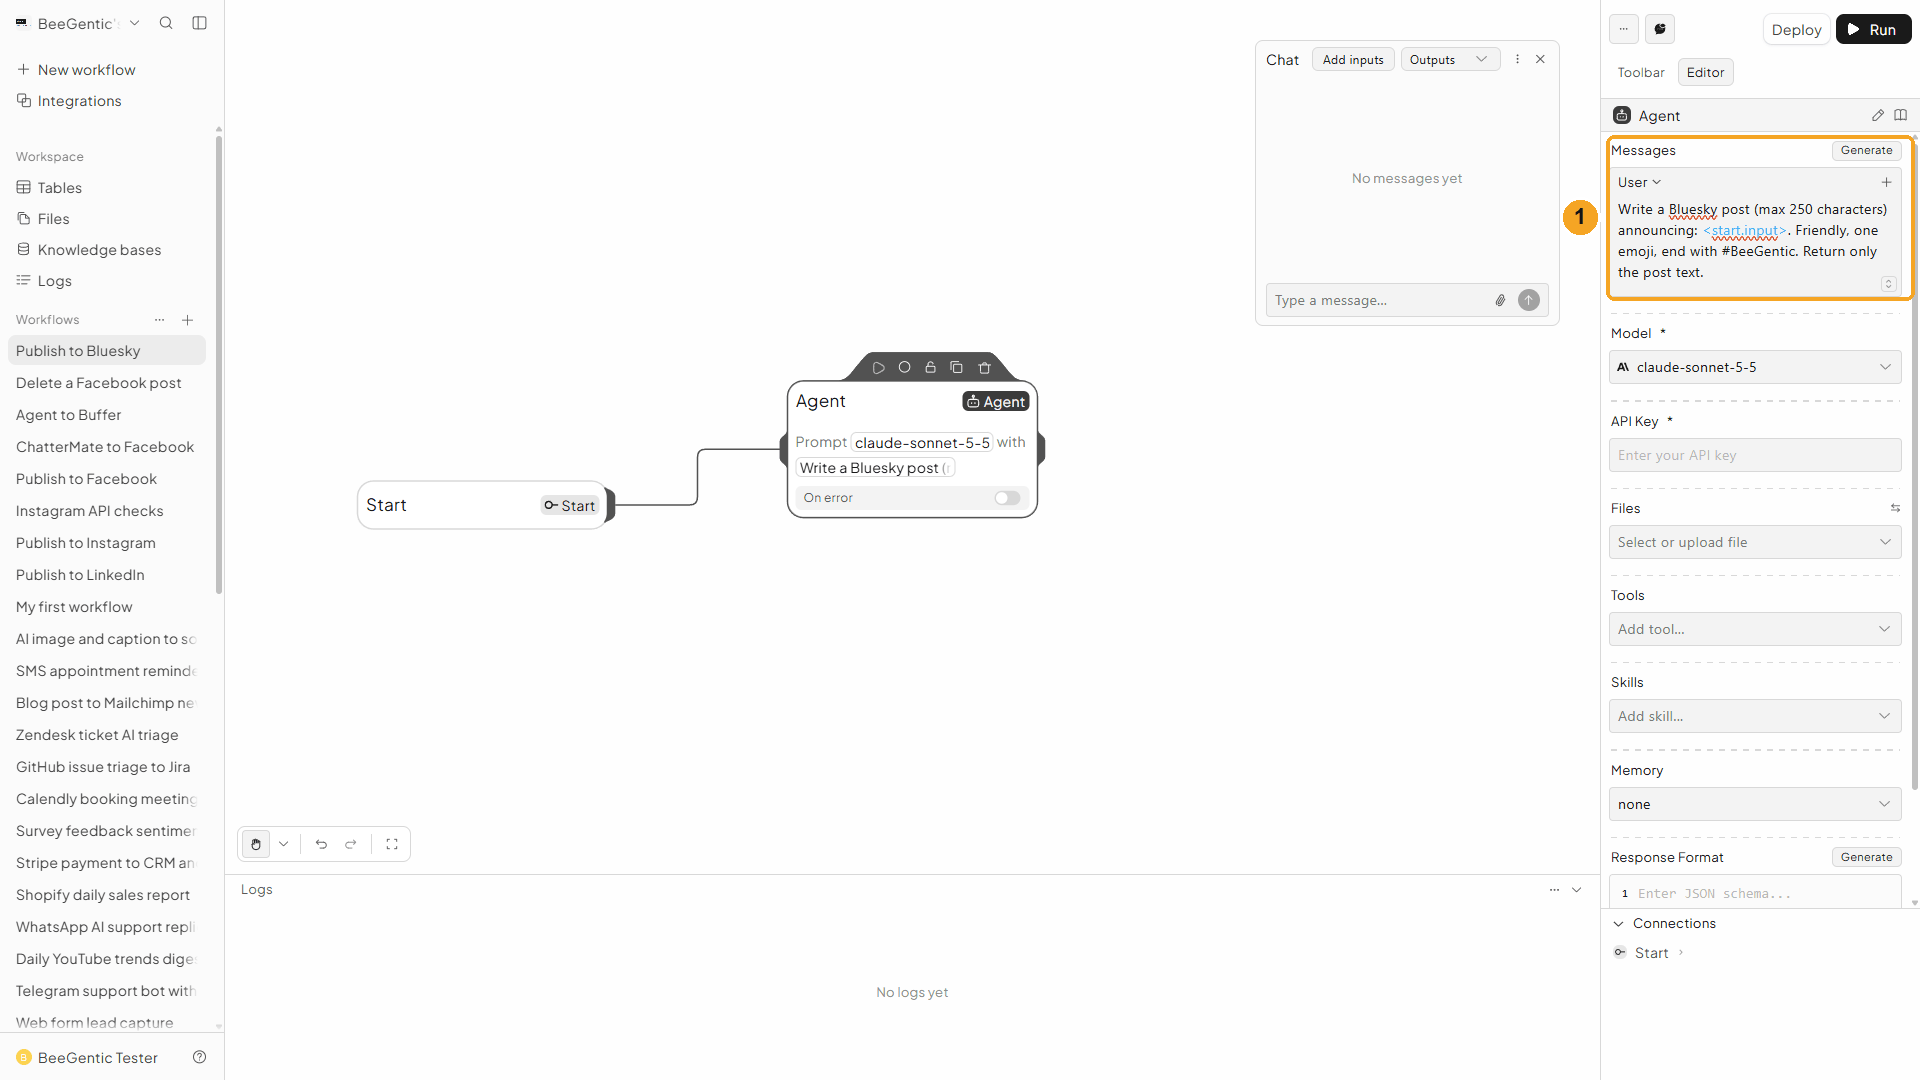This screenshot has height=1080, width=1920.
Task: Toggle the On error switch
Action: (1007, 498)
